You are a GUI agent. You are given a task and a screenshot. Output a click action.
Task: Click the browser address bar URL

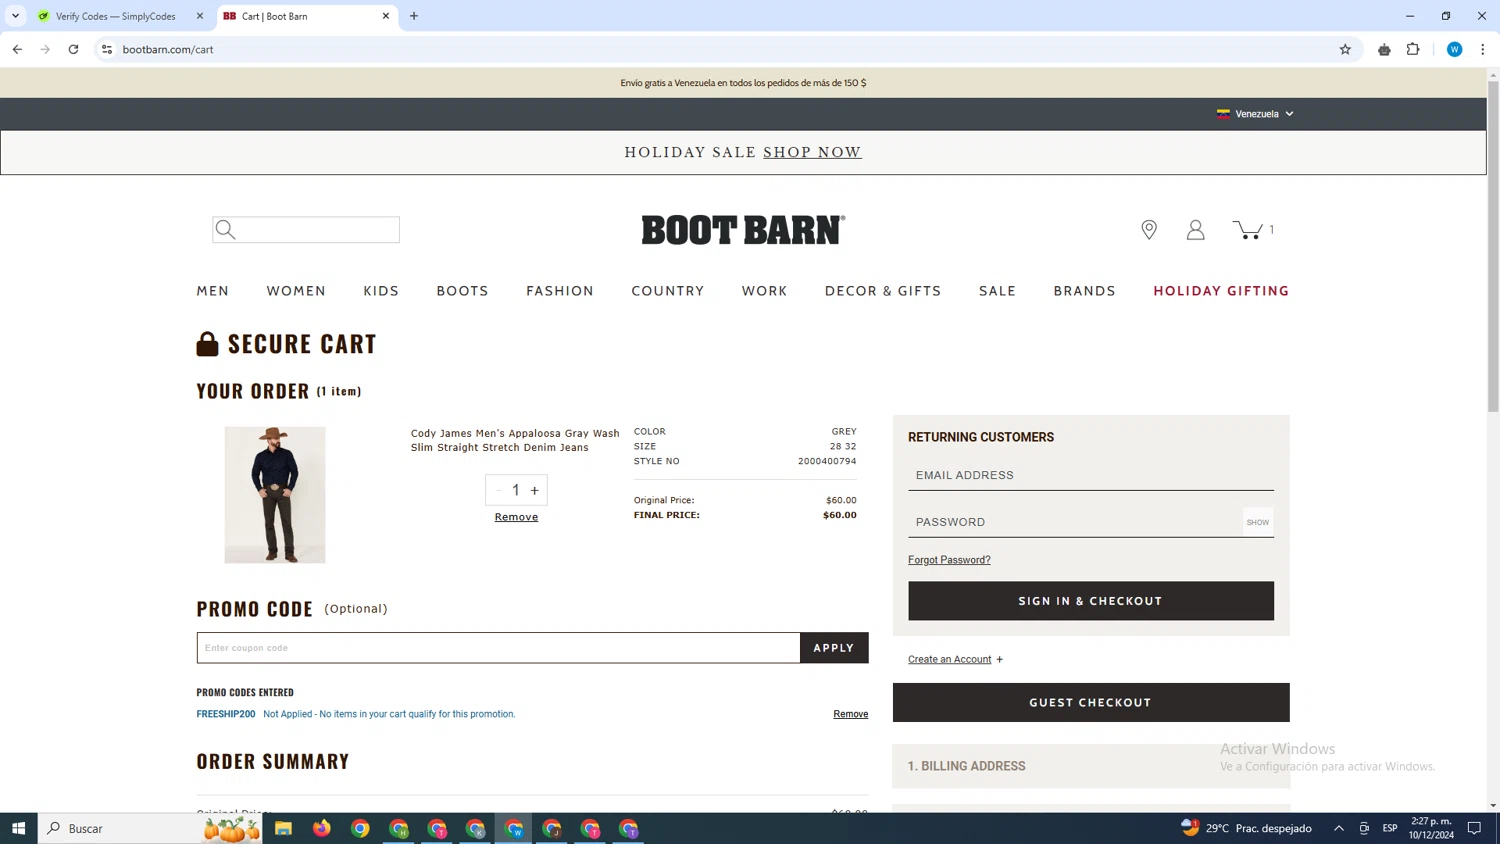click(168, 49)
